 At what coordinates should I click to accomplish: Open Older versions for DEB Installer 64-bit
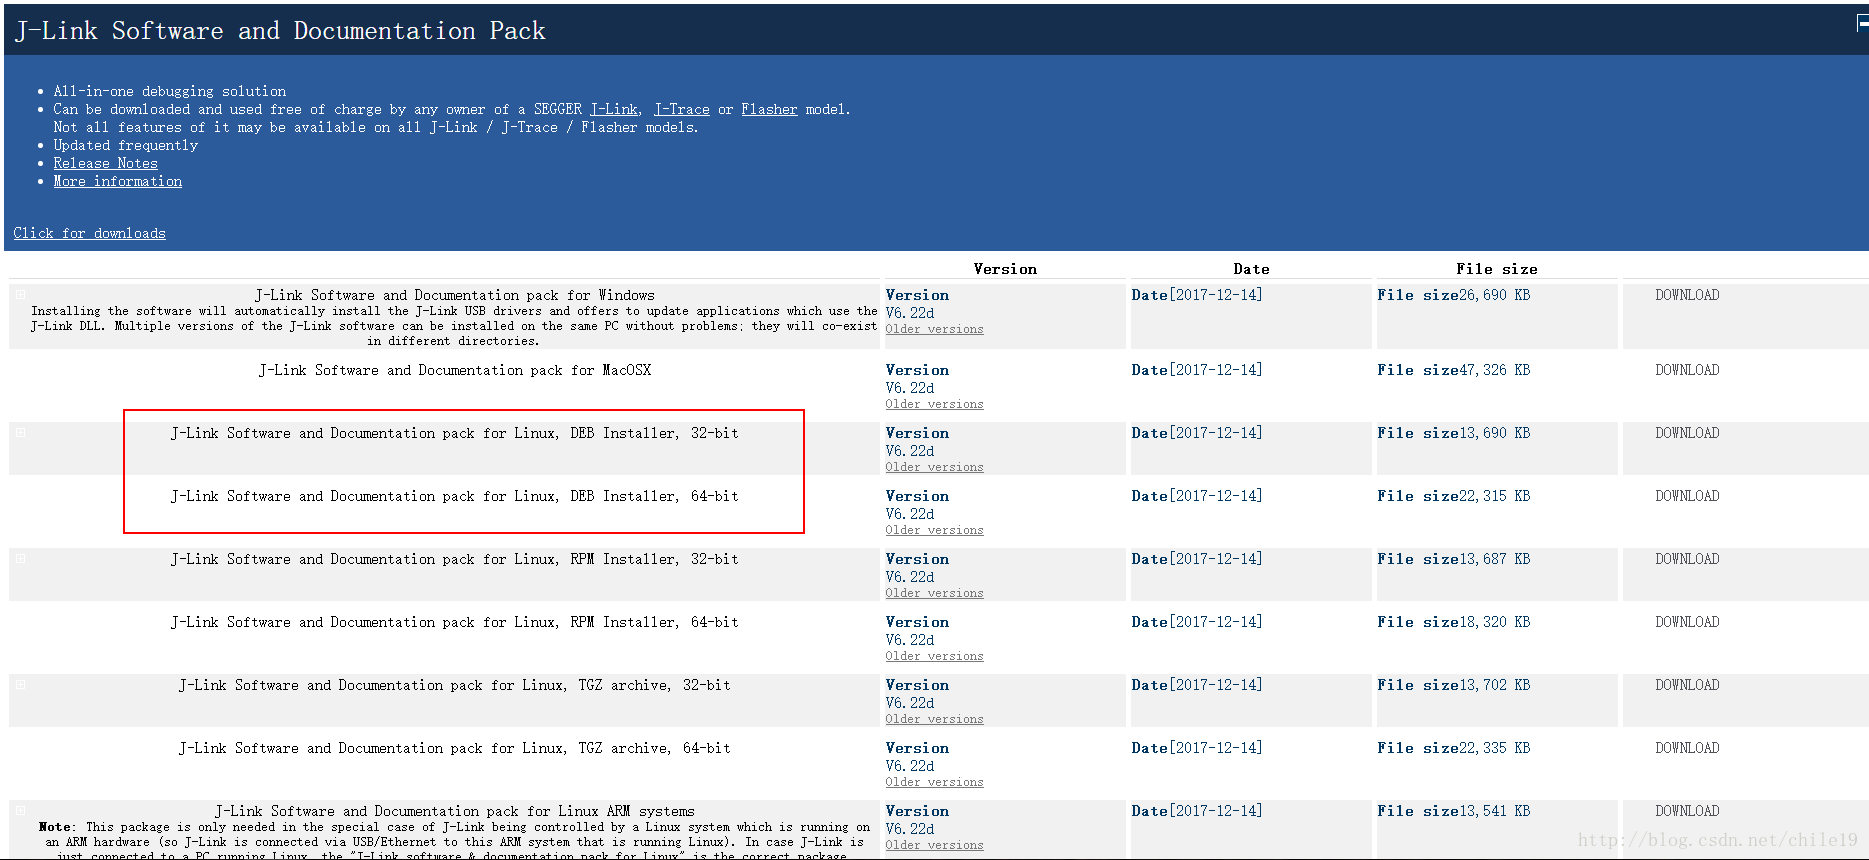tap(934, 530)
